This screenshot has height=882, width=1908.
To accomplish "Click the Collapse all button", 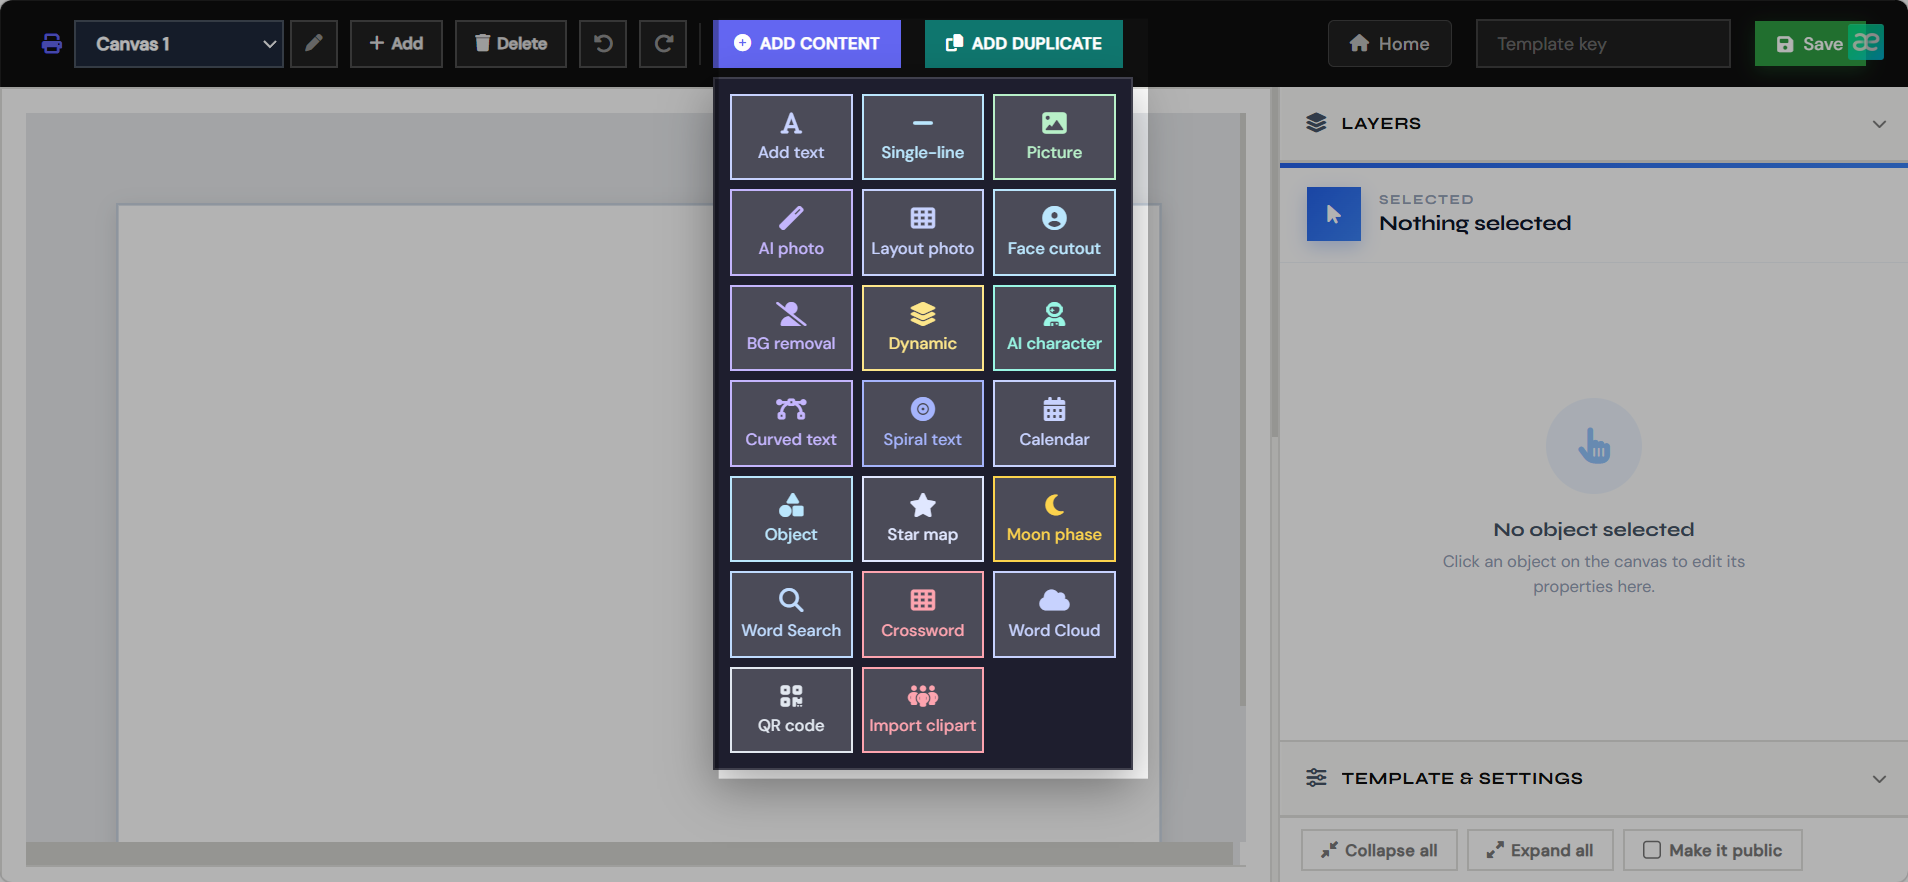I will (1379, 850).
